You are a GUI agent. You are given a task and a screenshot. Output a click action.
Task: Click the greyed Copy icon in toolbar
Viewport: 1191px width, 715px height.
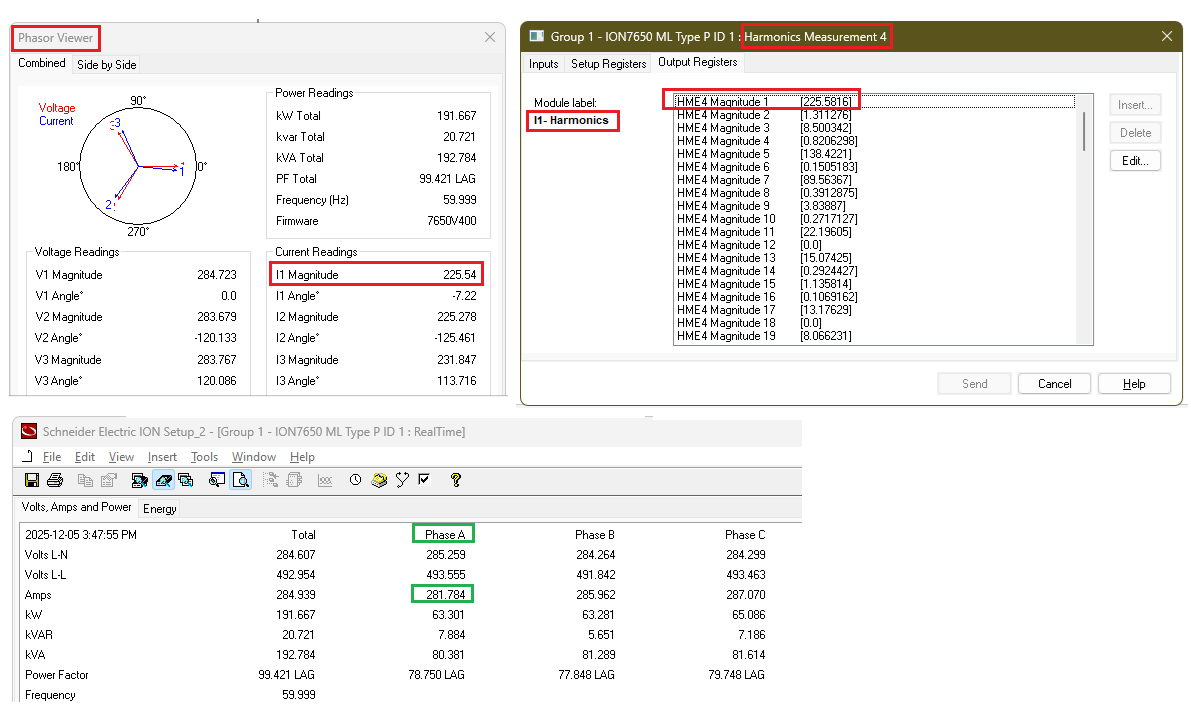click(85, 480)
